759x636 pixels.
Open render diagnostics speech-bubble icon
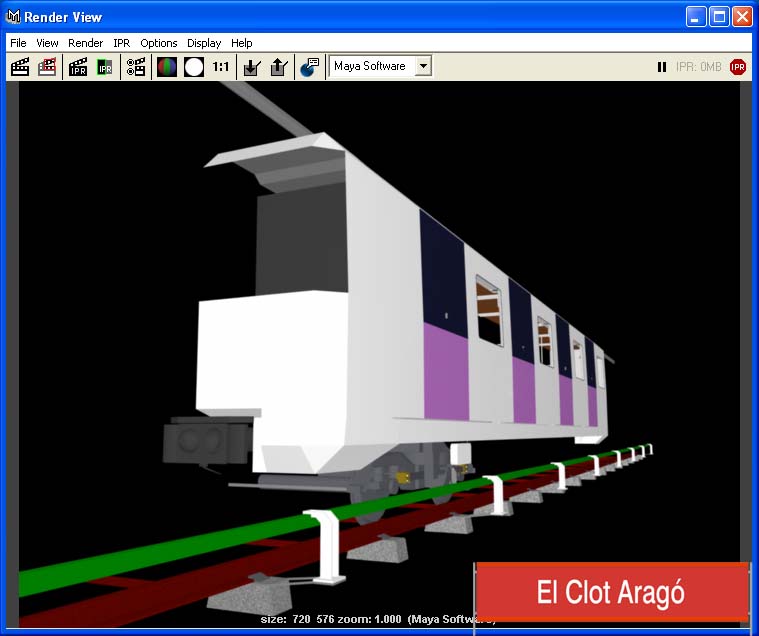click(x=310, y=67)
